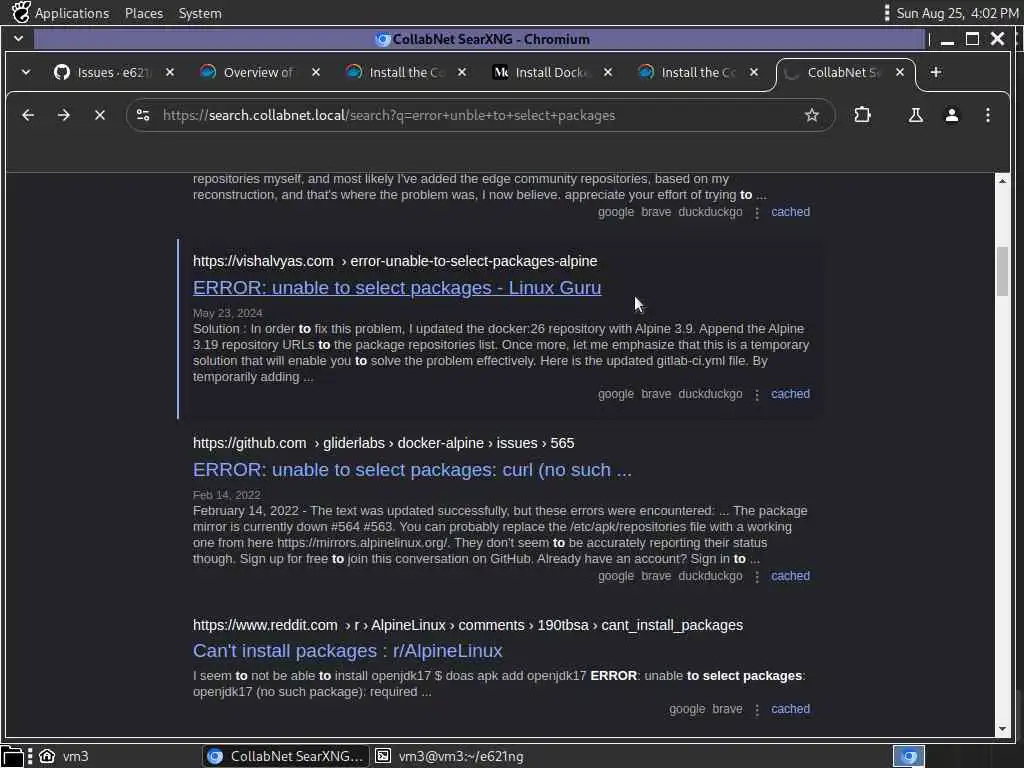Expand the tab search dropdown arrow

click(x=25, y=72)
